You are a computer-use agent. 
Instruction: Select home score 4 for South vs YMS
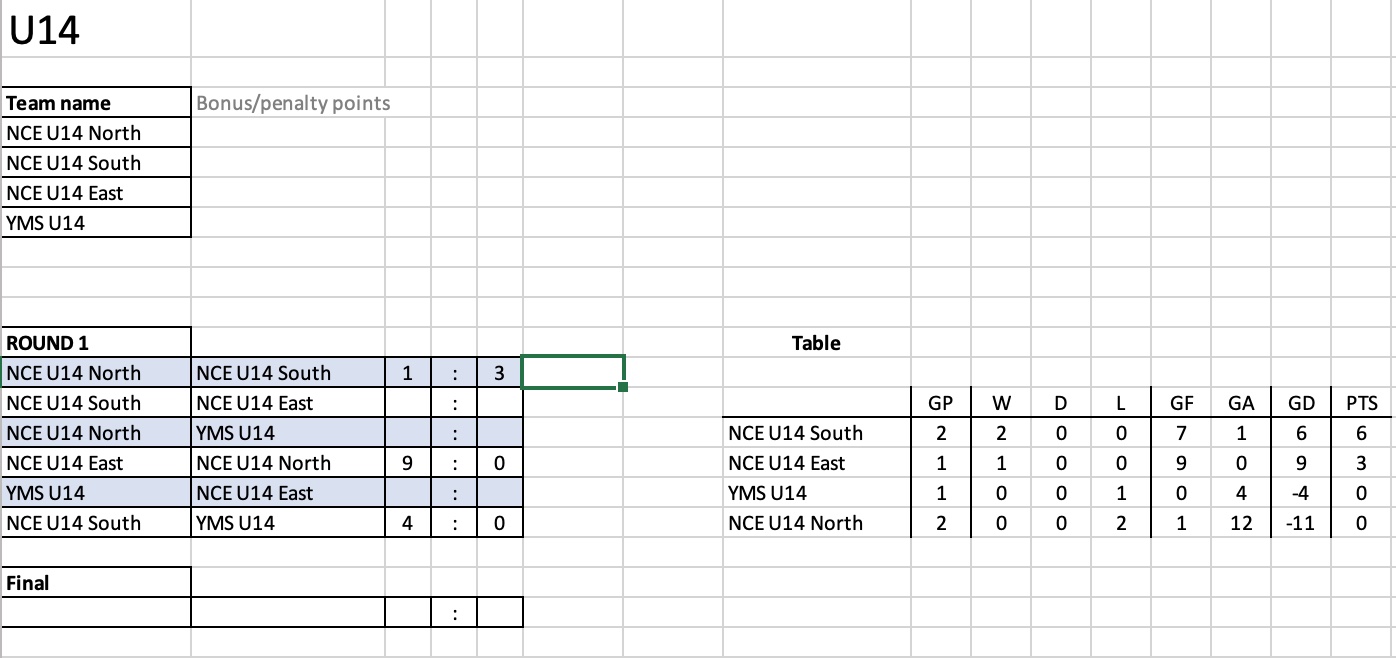(408, 523)
